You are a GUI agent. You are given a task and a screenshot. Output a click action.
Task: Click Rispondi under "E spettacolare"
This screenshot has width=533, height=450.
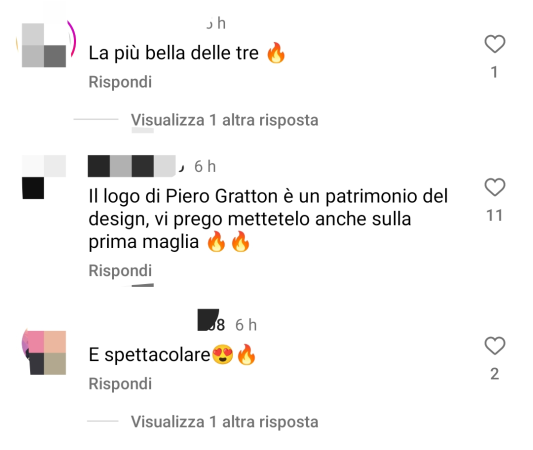(120, 384)
